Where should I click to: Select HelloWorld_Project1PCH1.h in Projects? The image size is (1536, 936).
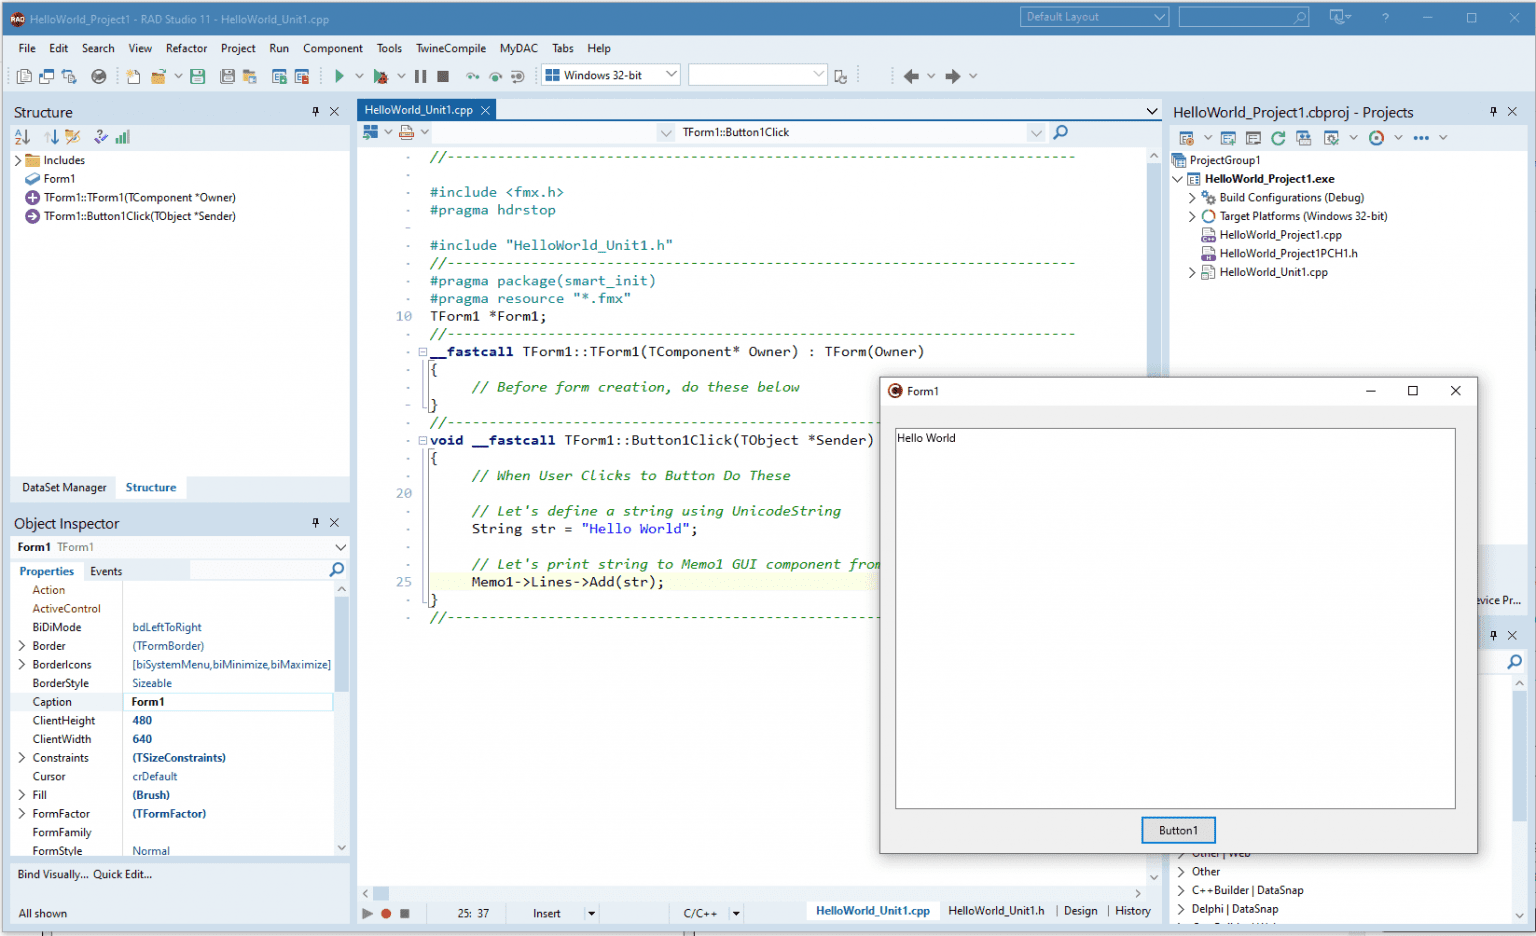[1288, 253]
